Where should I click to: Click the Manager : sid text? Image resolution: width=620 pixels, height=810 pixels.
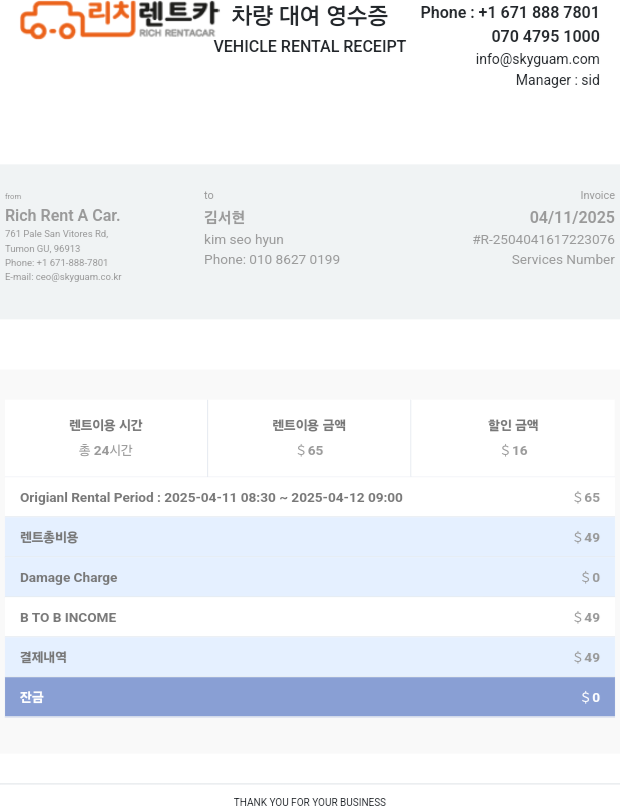point(557,80)
